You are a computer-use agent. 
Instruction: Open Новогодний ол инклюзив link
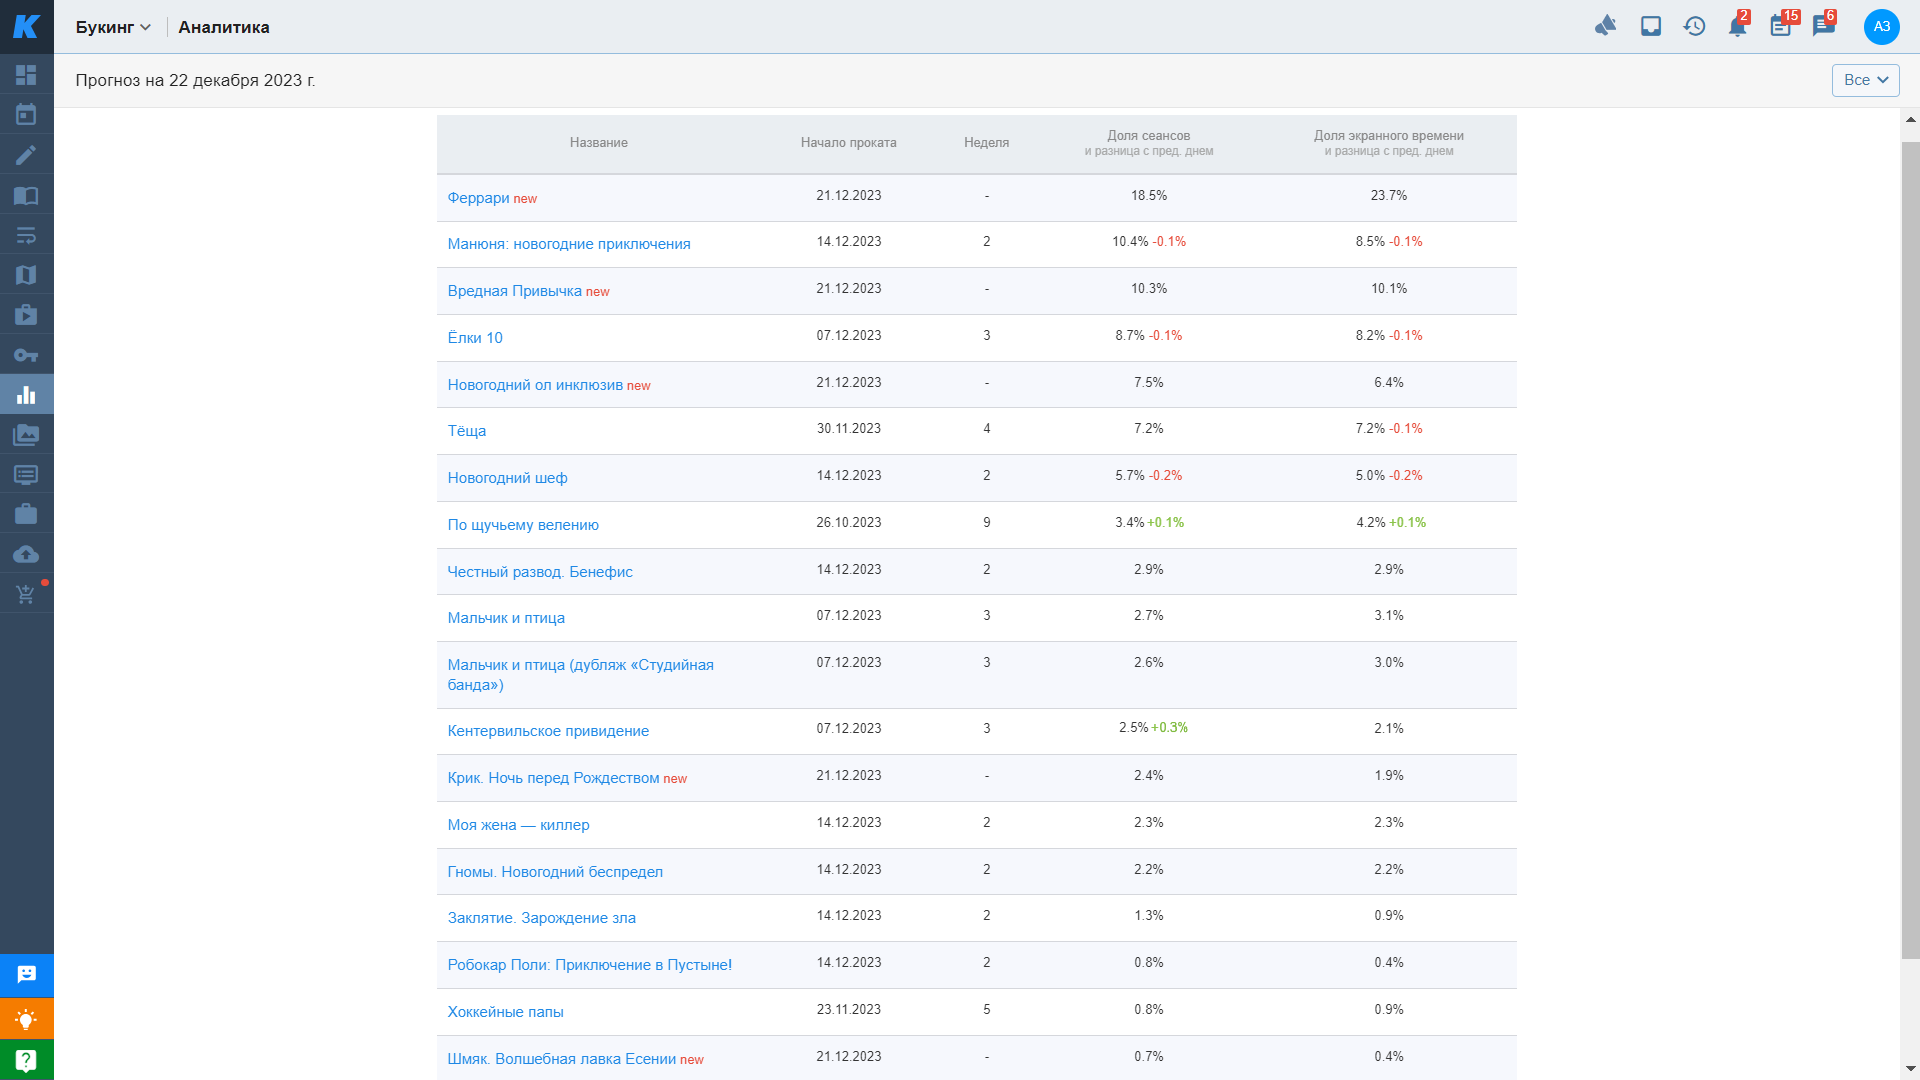coord(535,385)
